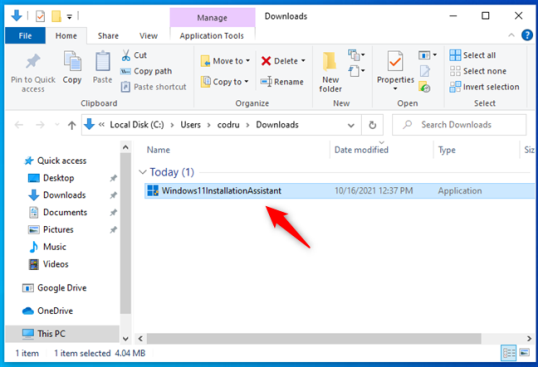Click the Properties checkmark icon
538x367 pixels.
[x=395, y=61]
